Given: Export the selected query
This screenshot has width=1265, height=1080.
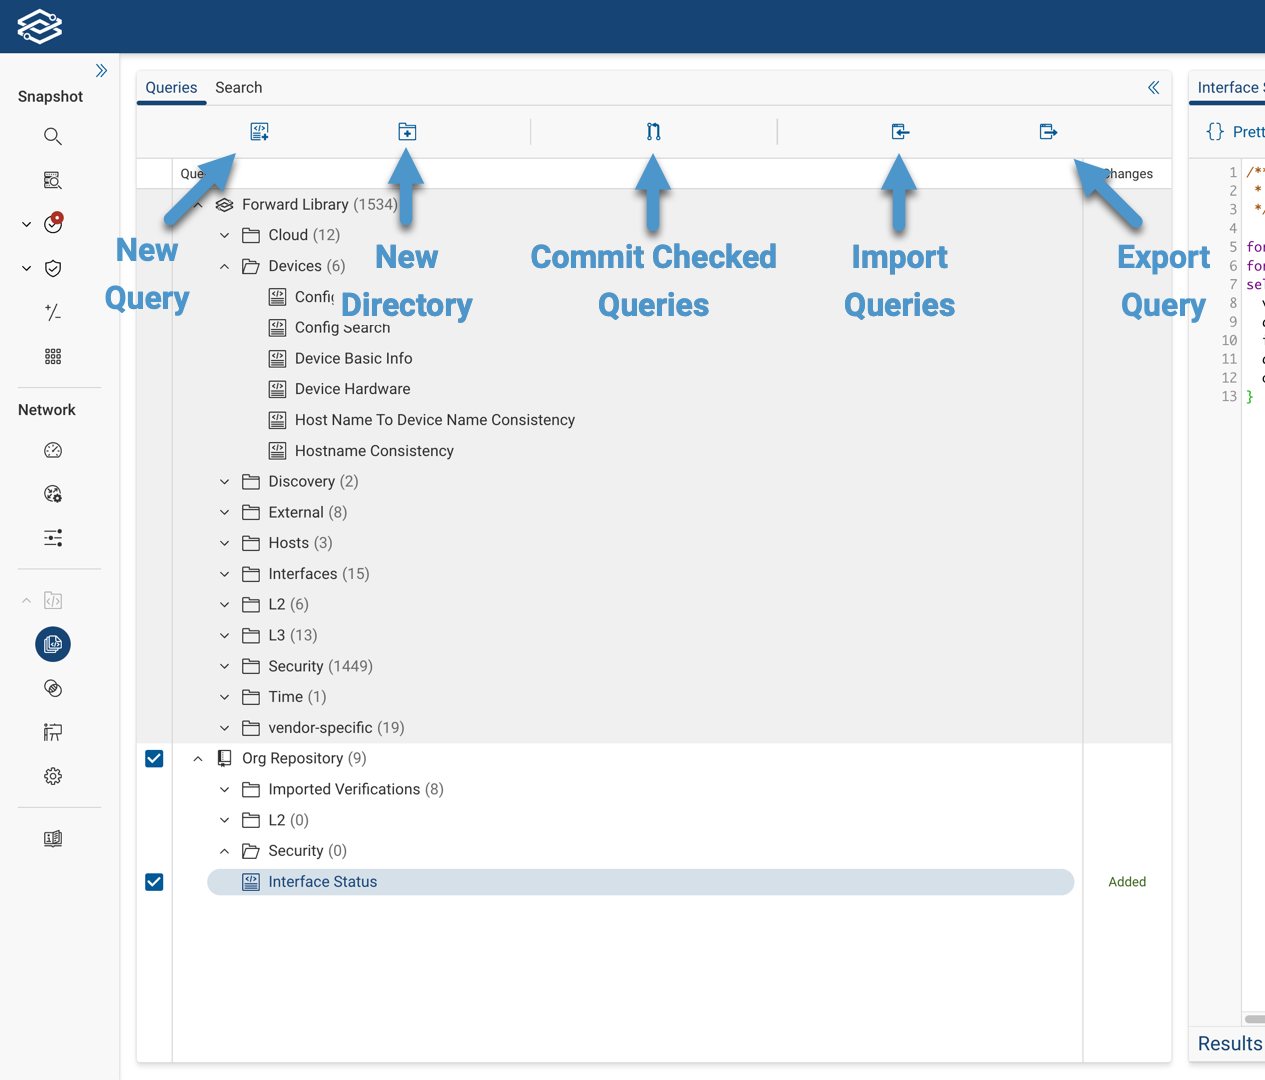Looking at the screenshot, I should (x=1047, y=131).
